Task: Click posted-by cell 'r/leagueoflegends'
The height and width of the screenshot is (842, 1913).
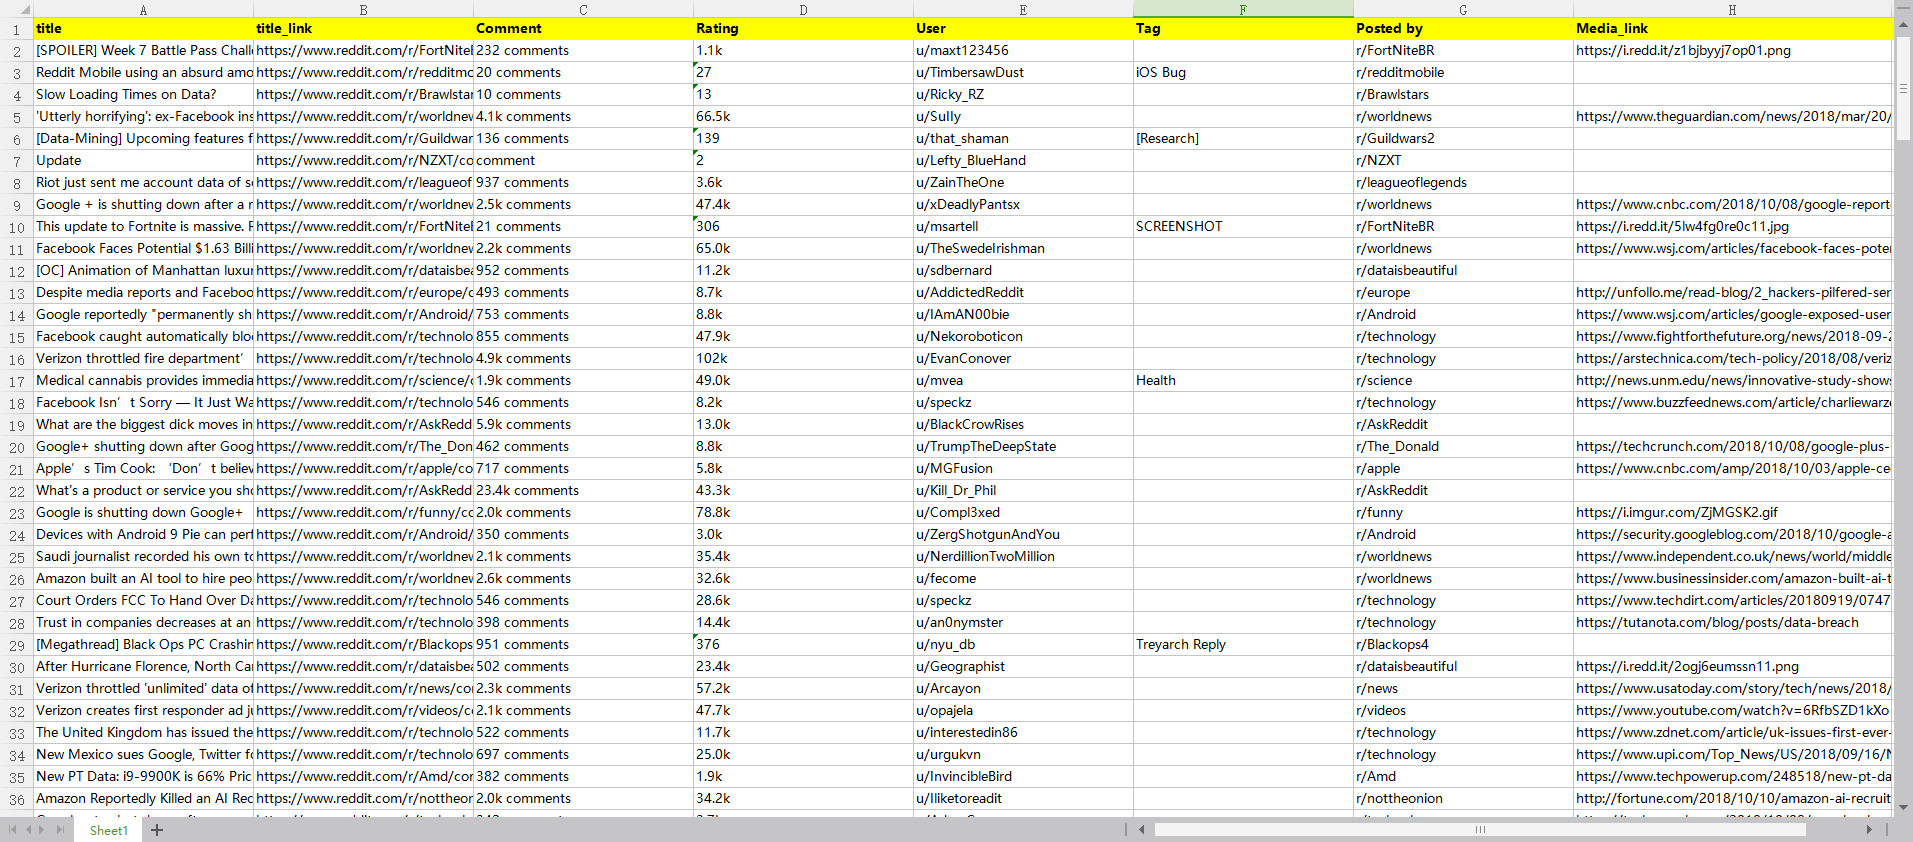Action: pos(1463,182)
